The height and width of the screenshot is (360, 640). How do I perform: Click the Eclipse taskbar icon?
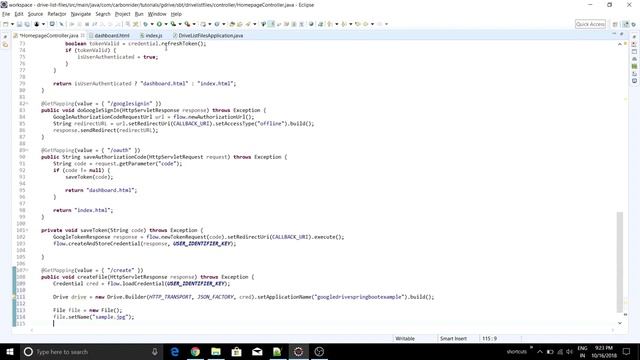pyautogui.click(x=298, y=351)
